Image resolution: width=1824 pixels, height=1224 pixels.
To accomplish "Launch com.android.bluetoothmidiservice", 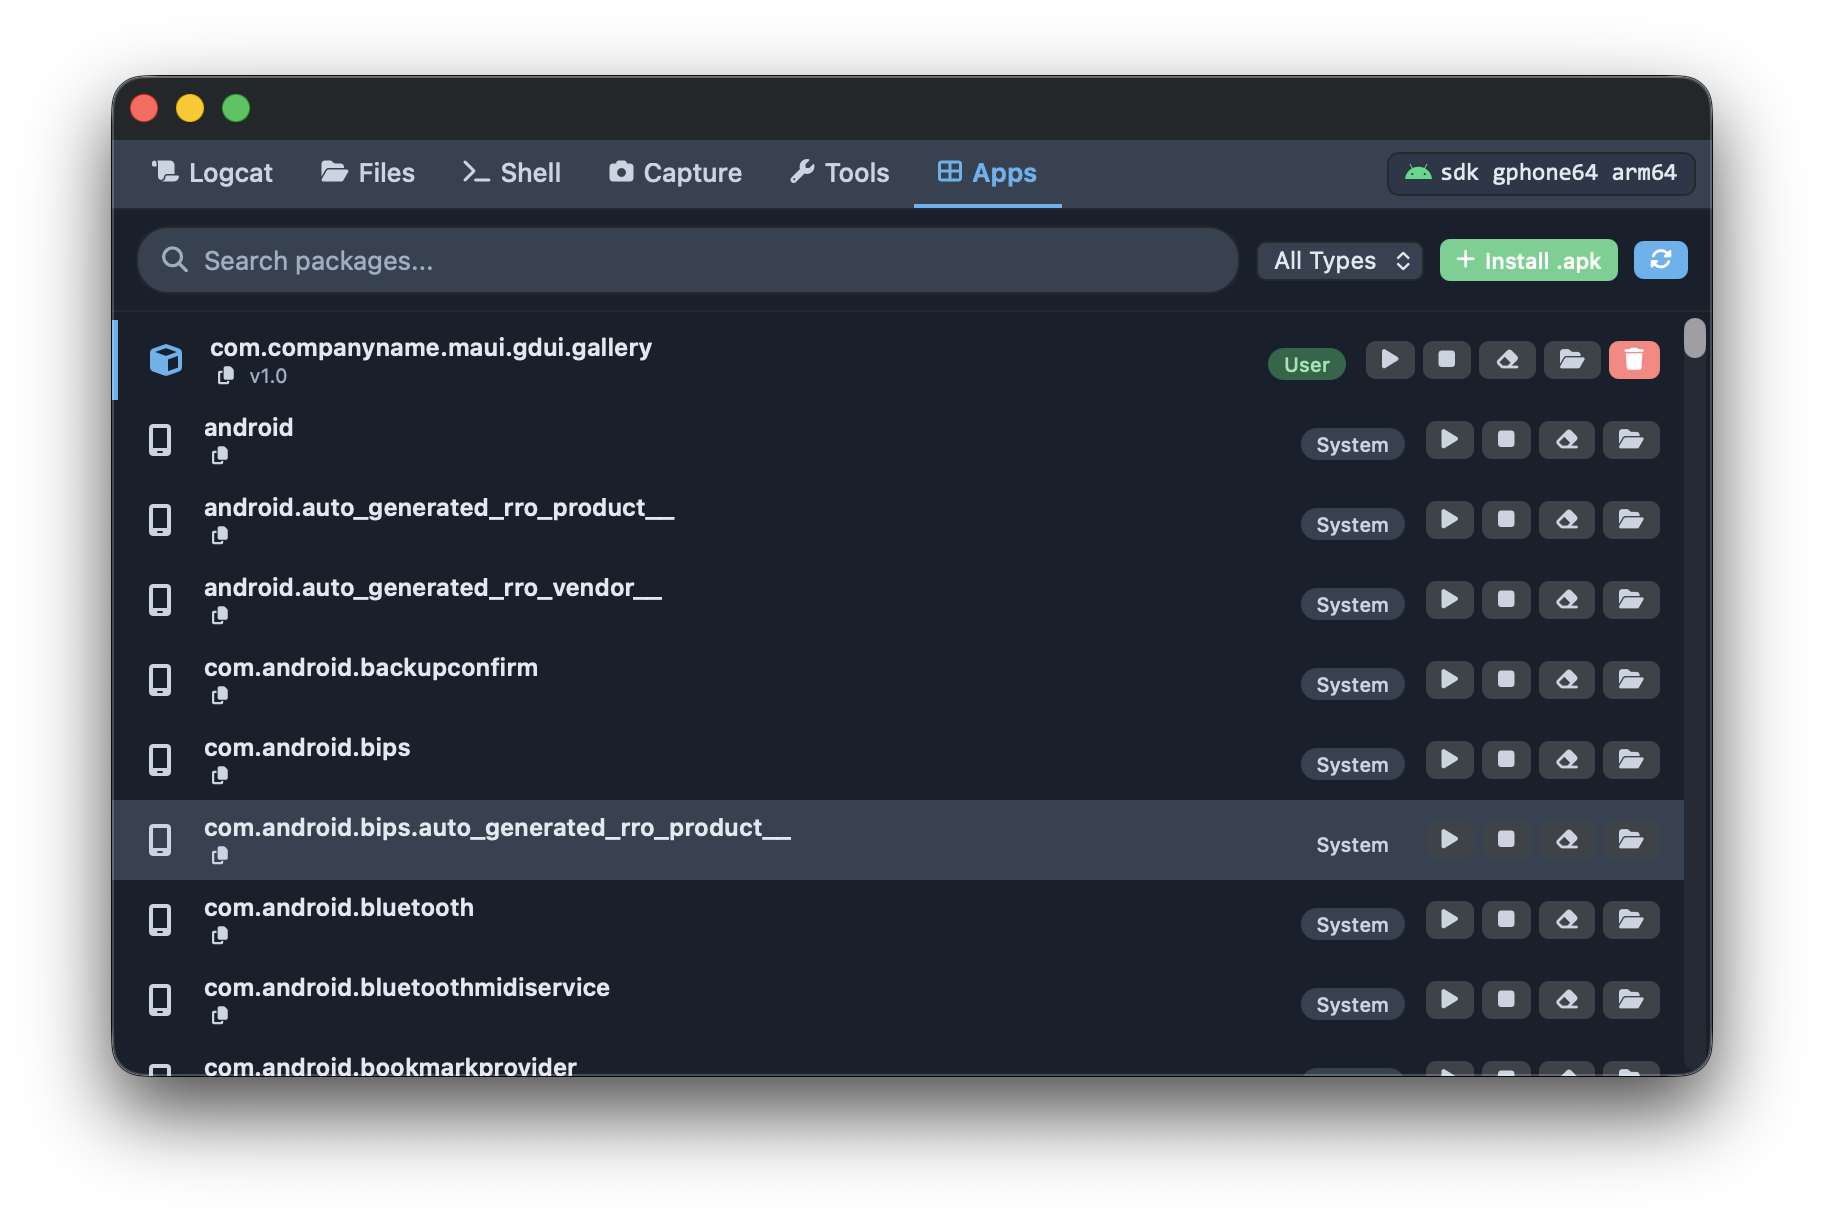I will 1449,1000.
